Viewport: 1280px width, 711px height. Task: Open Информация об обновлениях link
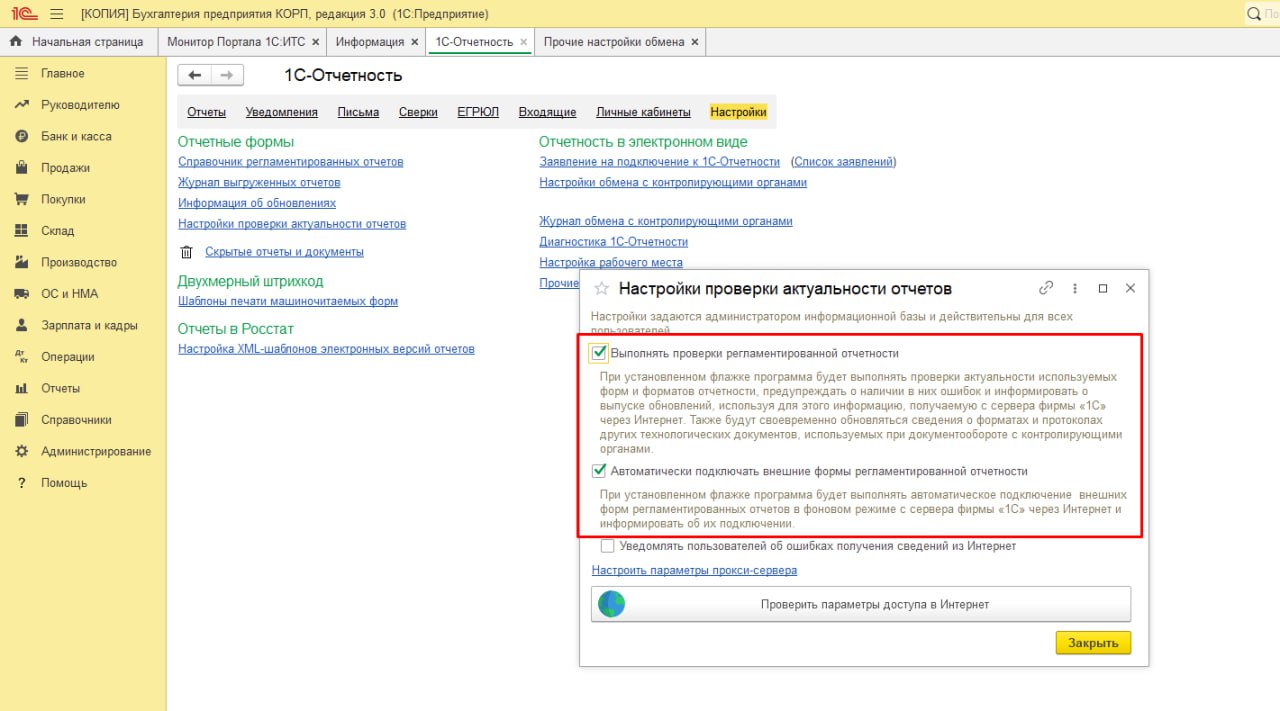[257, 203]
